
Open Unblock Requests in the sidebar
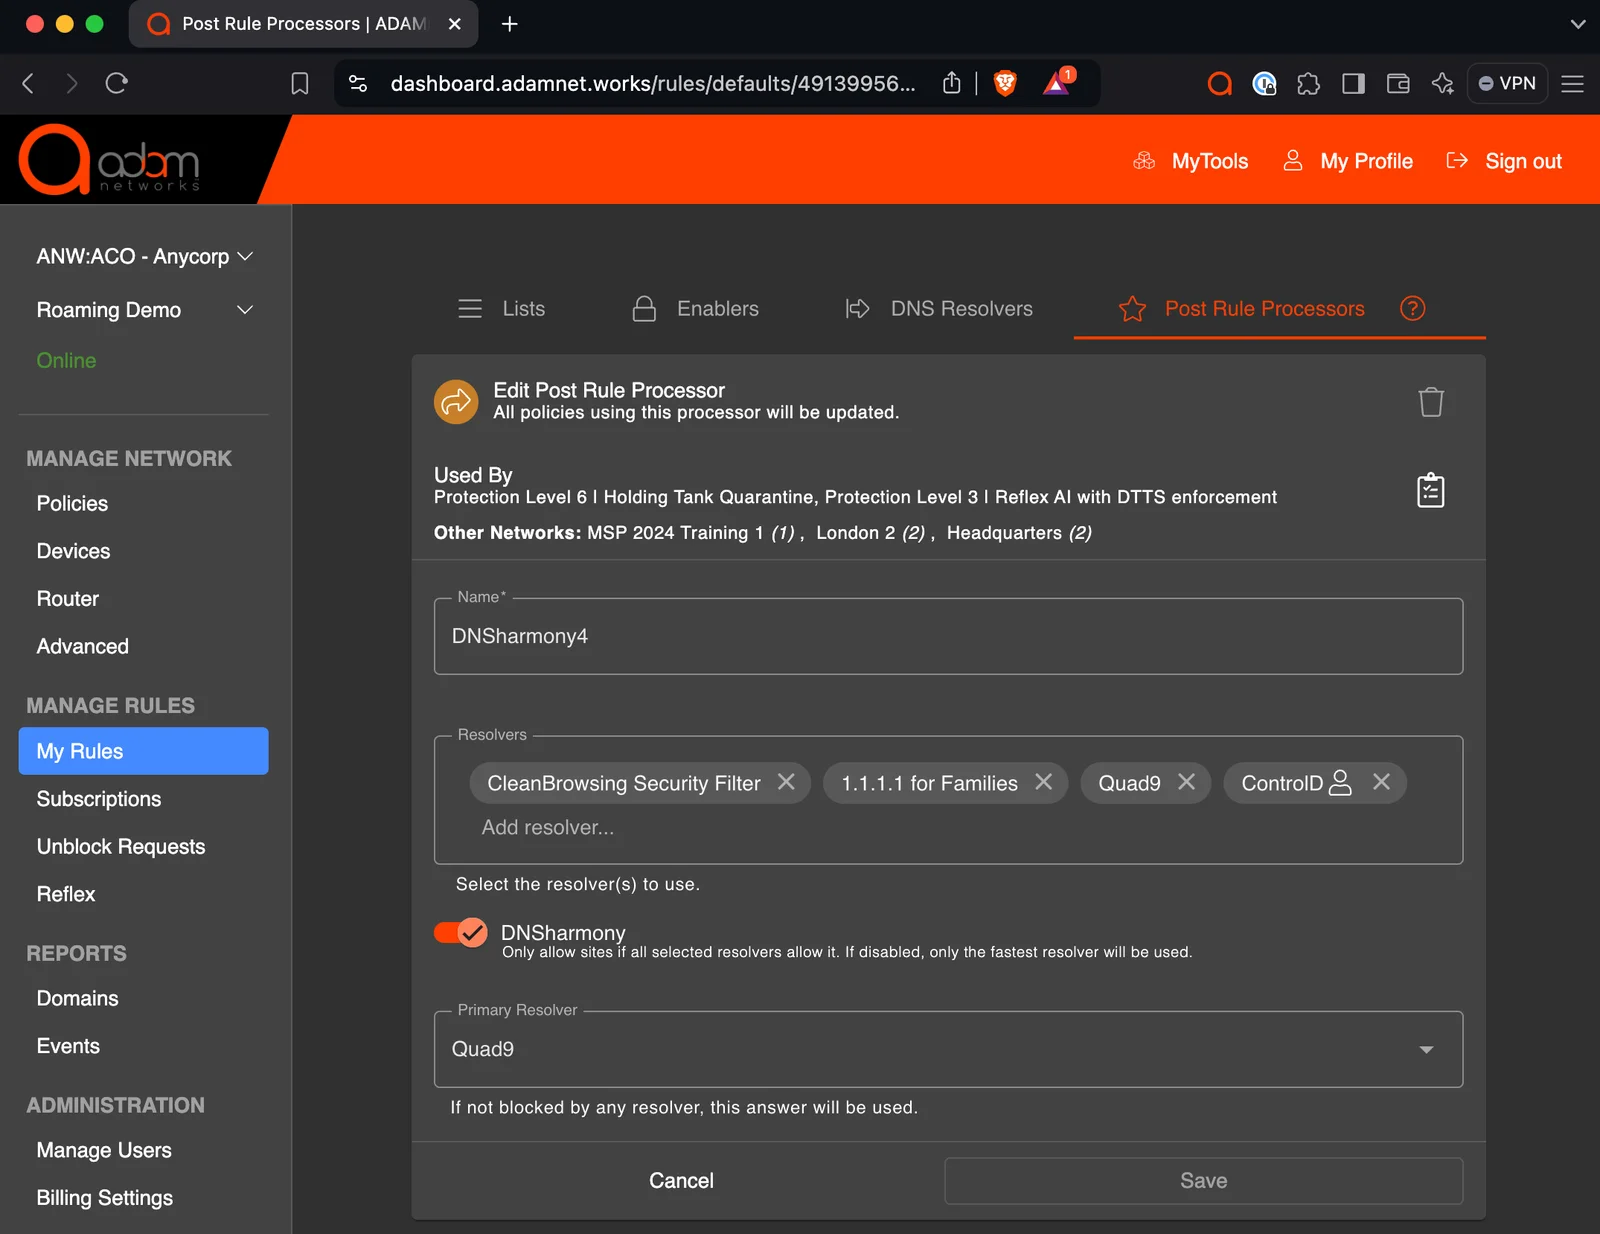coord(121,847)
